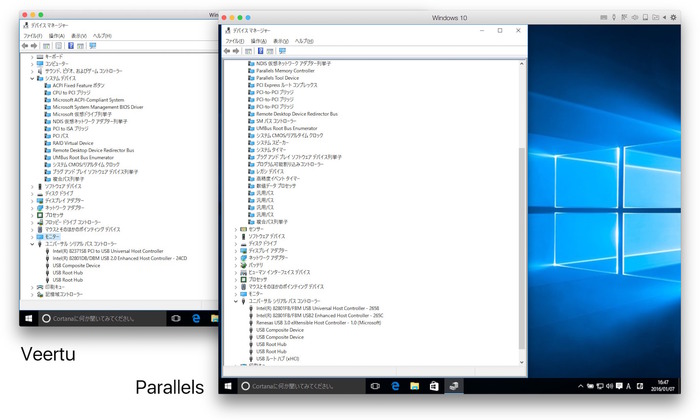Expand バッテリ node in Parallels window
Screen dimensions: 700x420
click(x=236, y=265)
